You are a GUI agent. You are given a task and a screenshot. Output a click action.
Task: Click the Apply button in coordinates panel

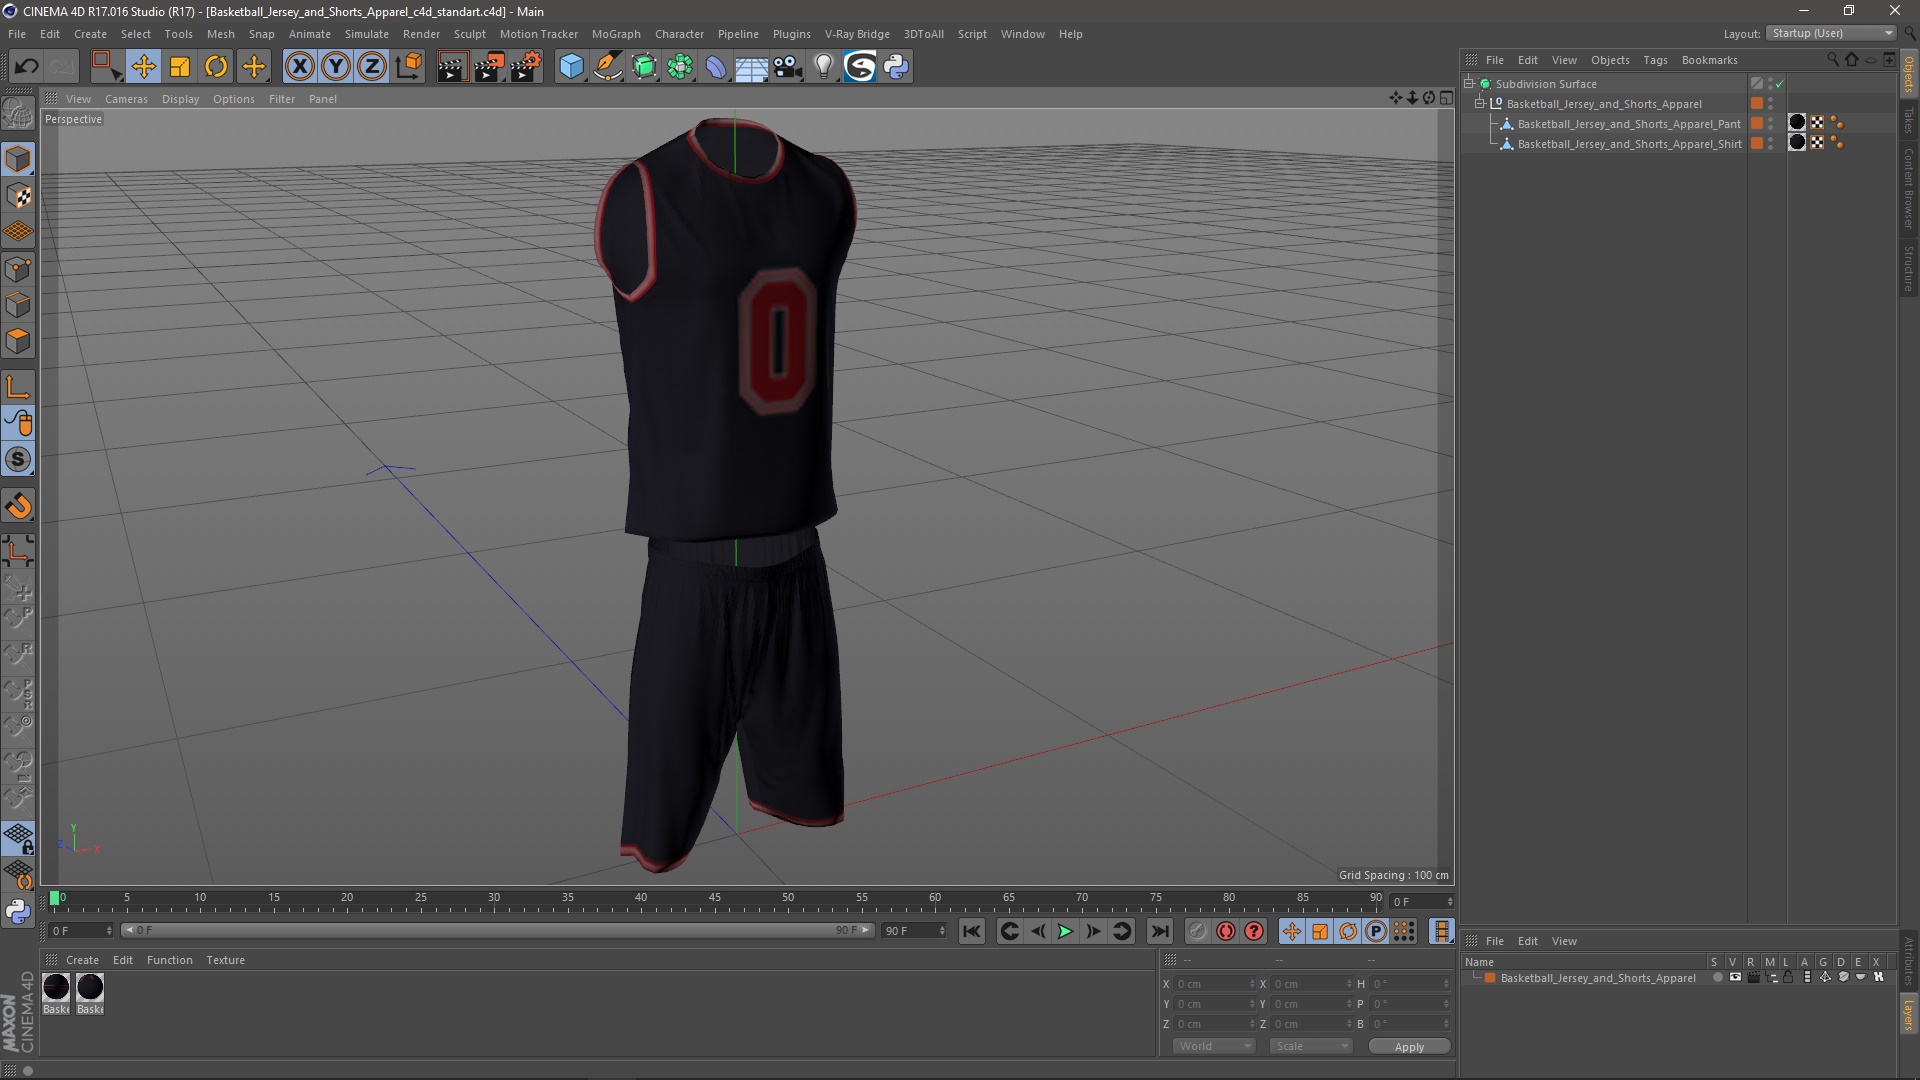[x=1408, y=1046]
